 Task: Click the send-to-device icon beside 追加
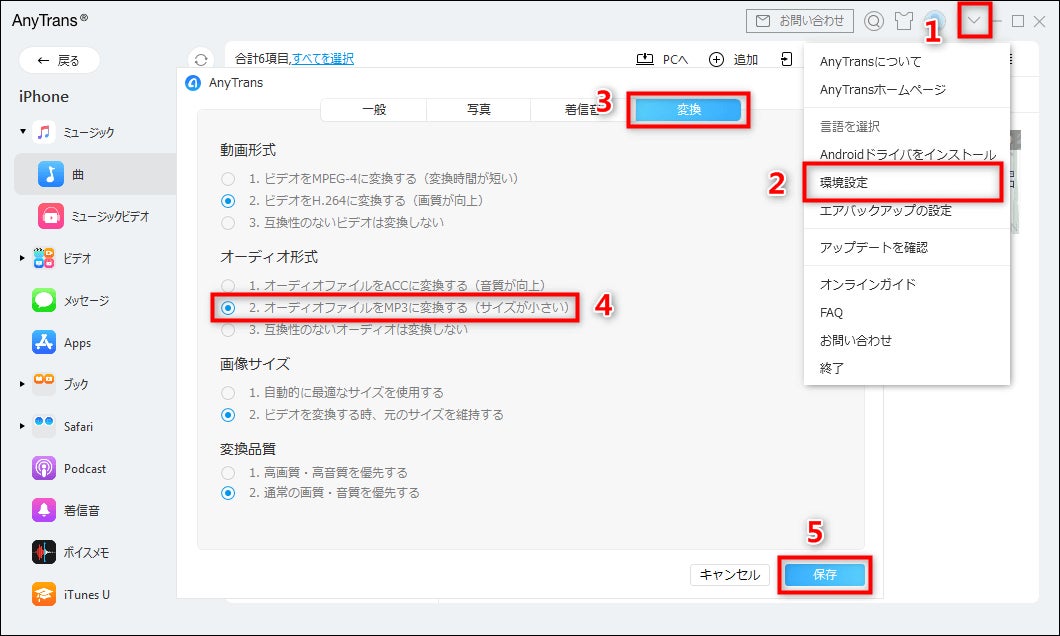[x=786, y=59]
